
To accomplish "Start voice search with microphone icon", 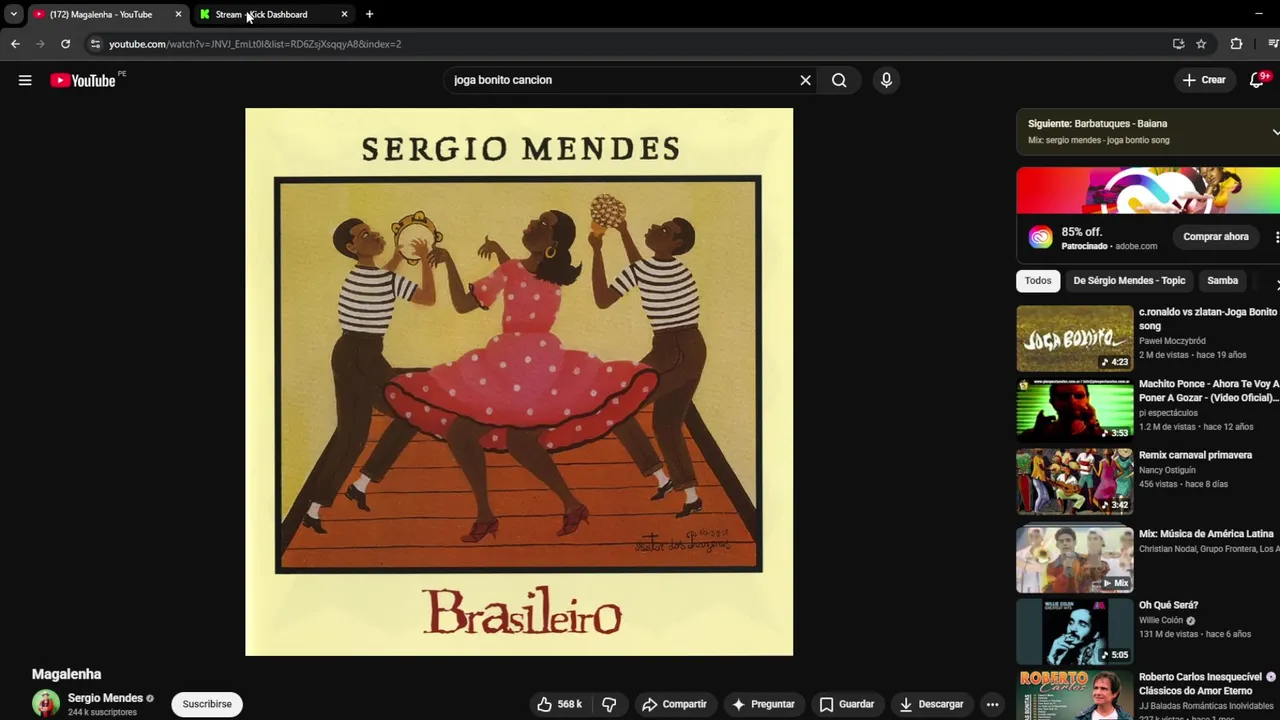I will click(x=886, y=80).
